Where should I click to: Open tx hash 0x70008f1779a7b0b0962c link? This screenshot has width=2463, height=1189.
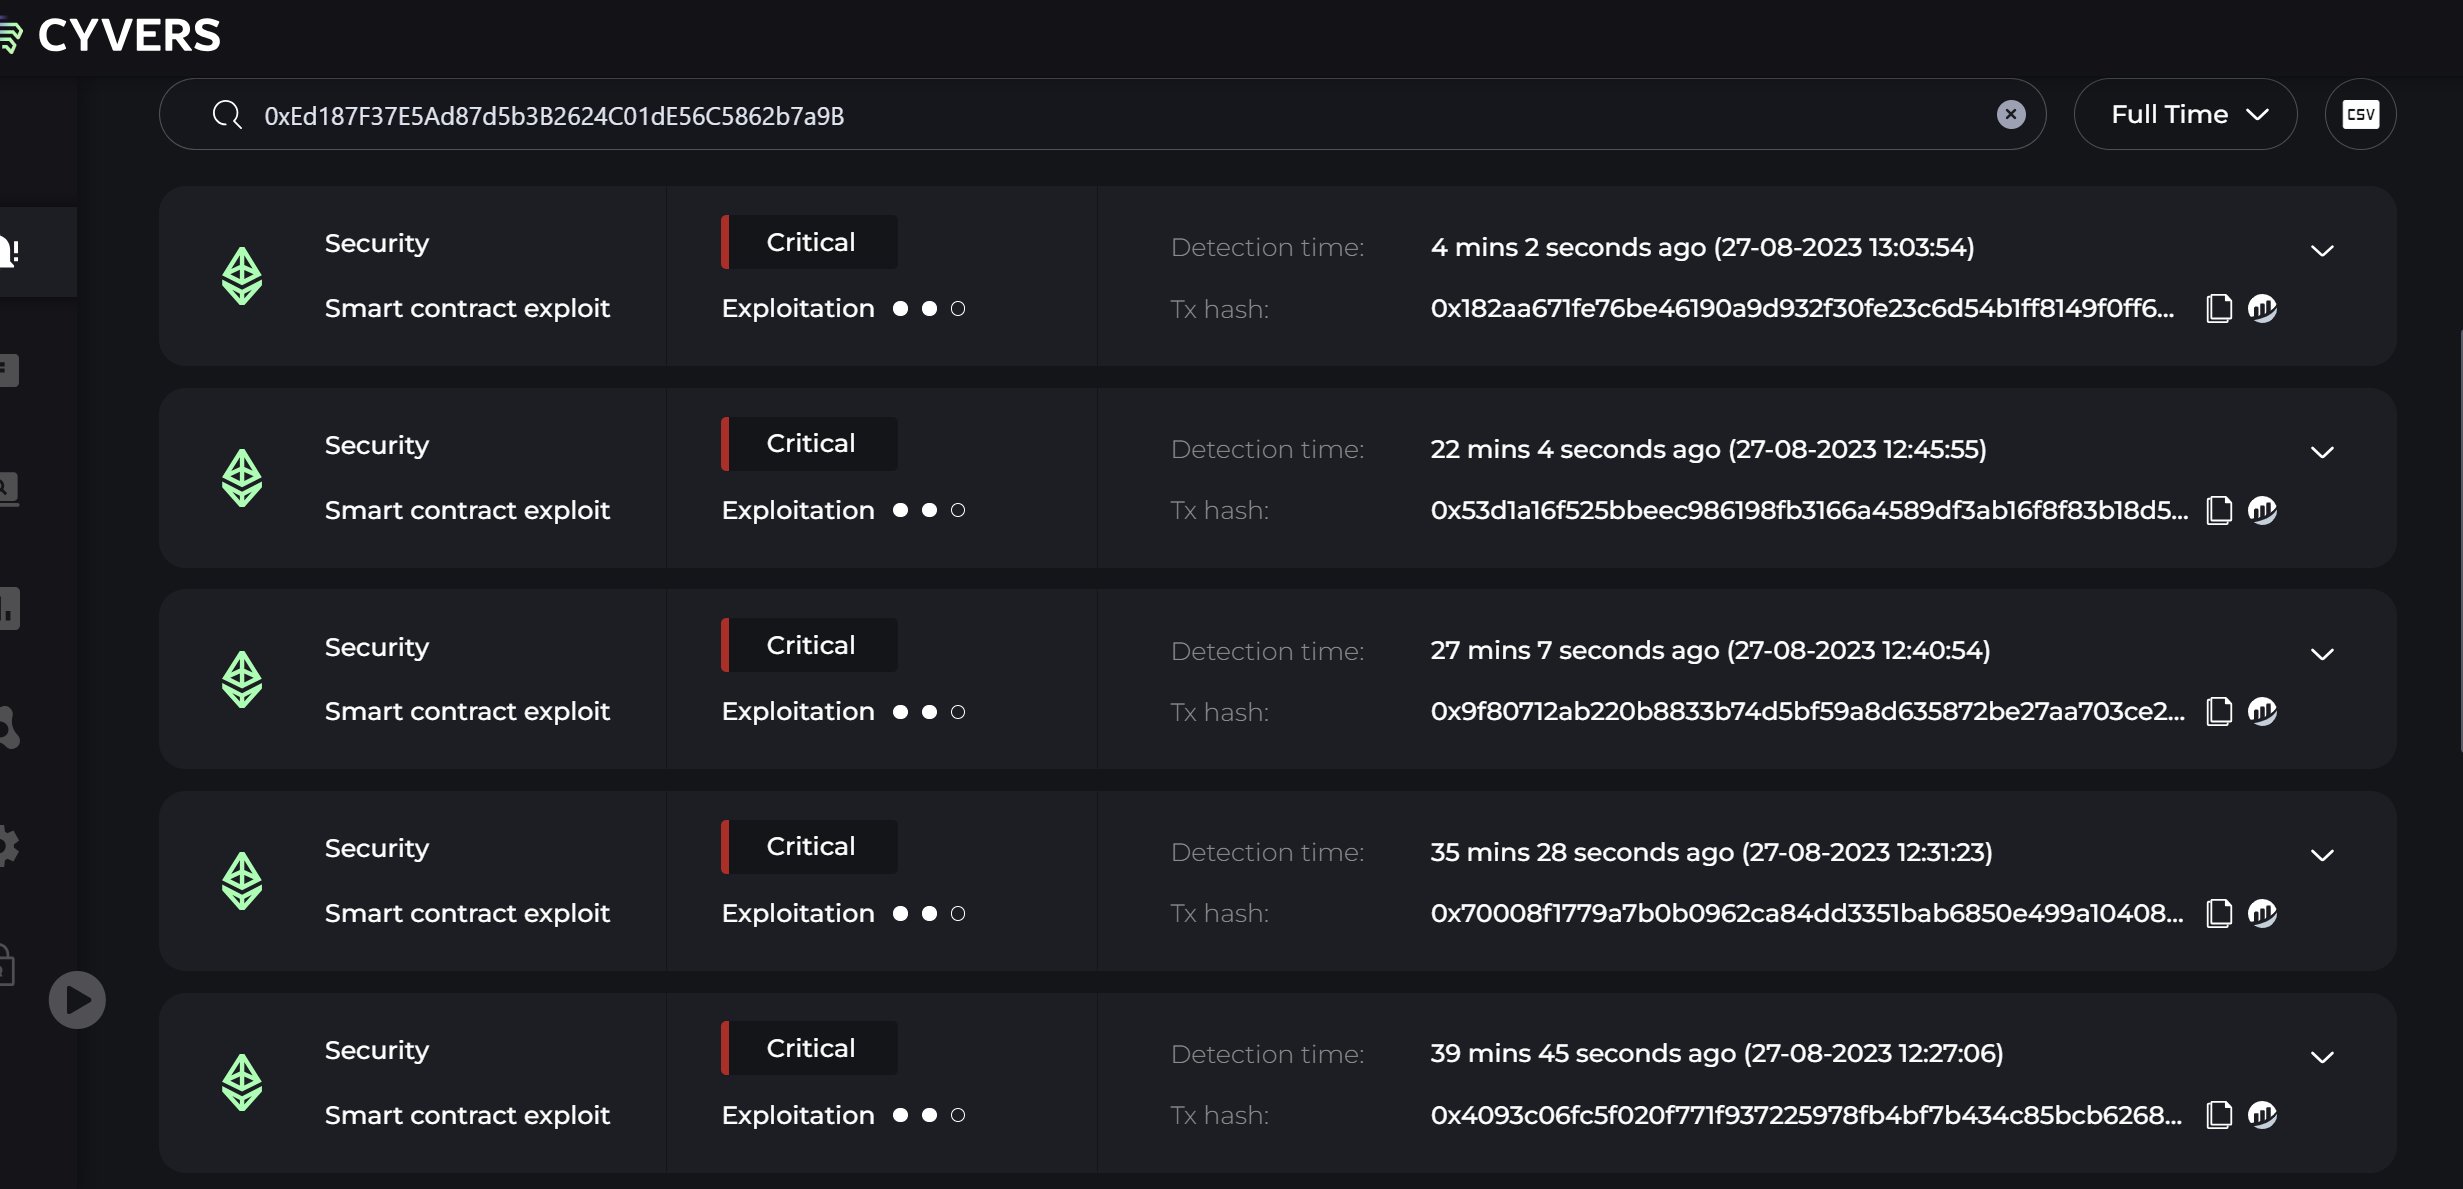coord(1806,913)
